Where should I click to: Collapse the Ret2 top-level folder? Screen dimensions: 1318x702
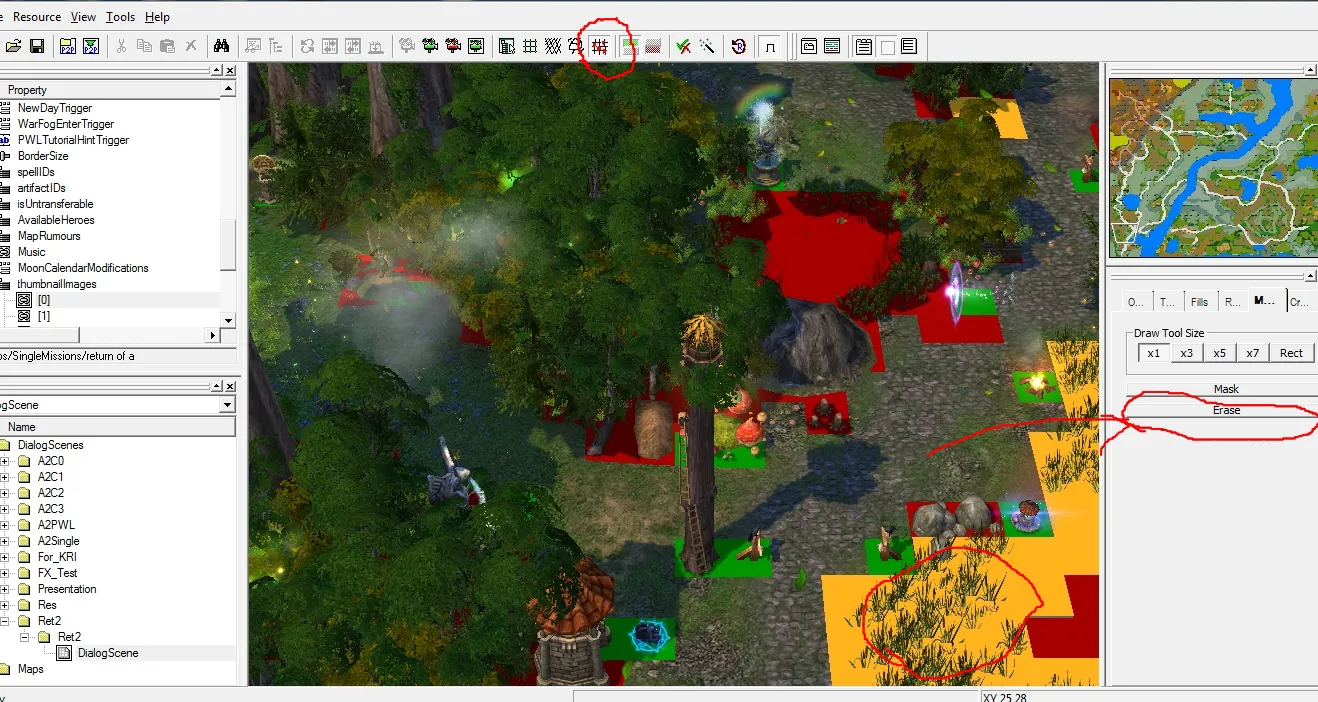5,621
